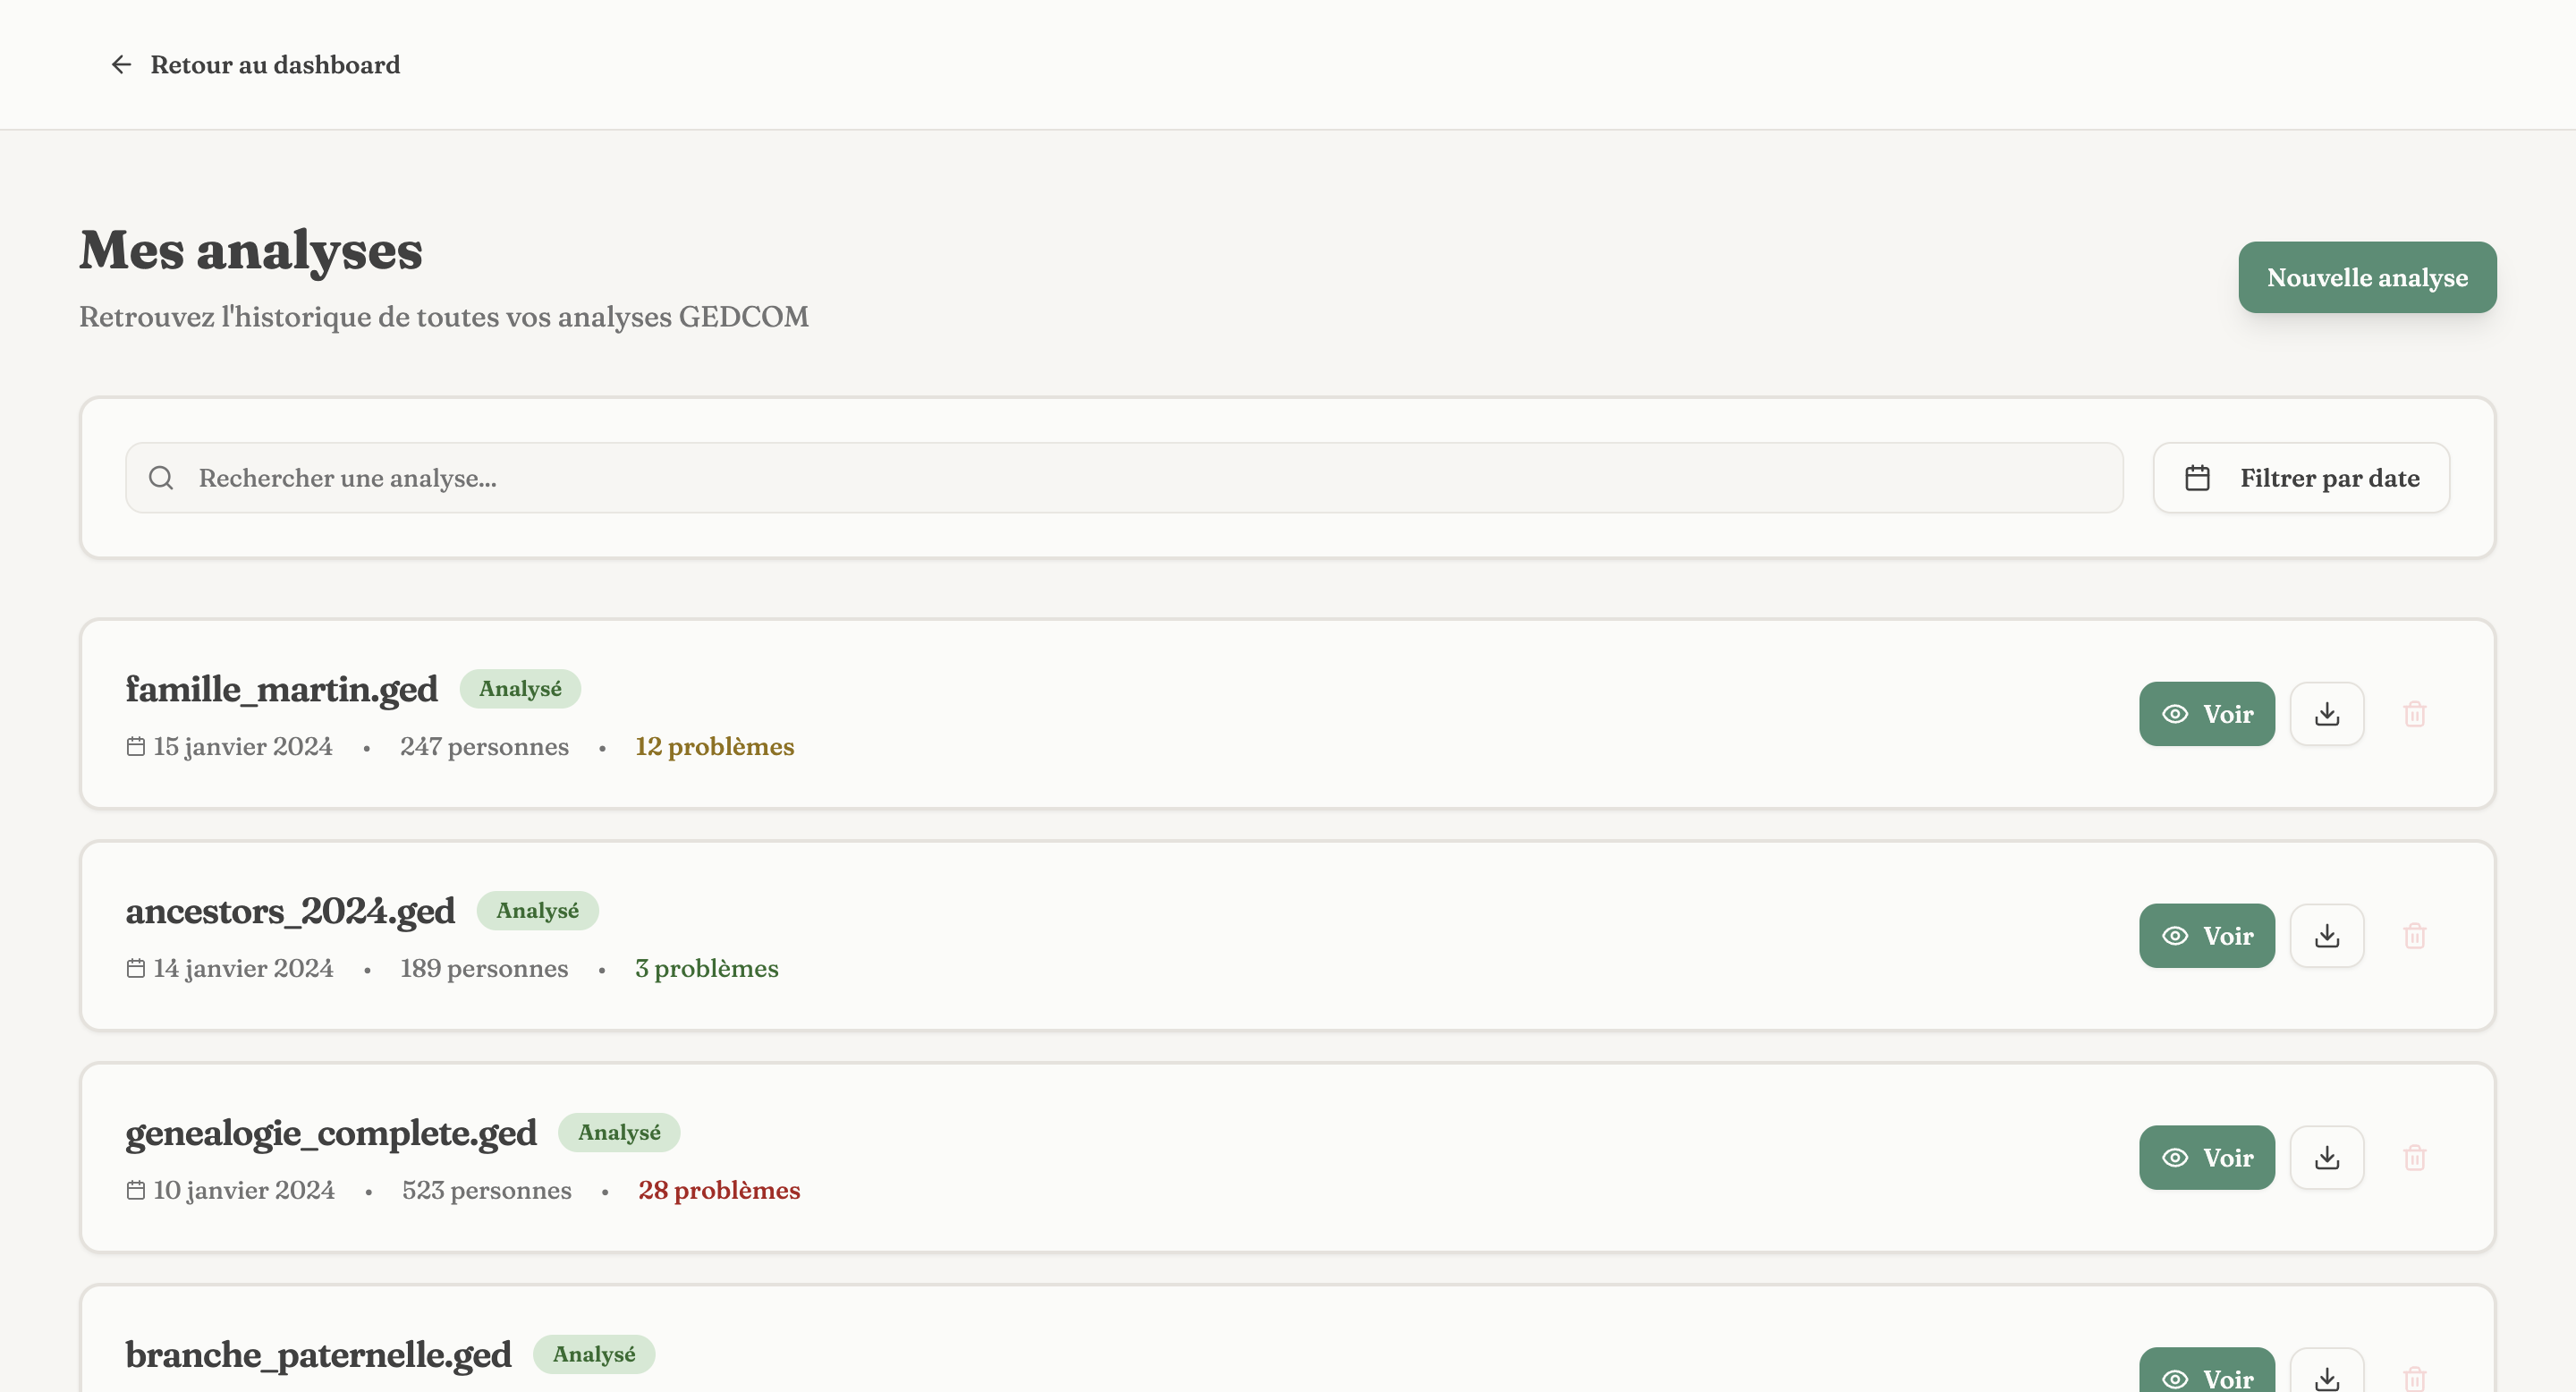The width and height of the screenshot is (2576, 1392).
Task: Click the 12 problèmes count
Action: point(715,747)
